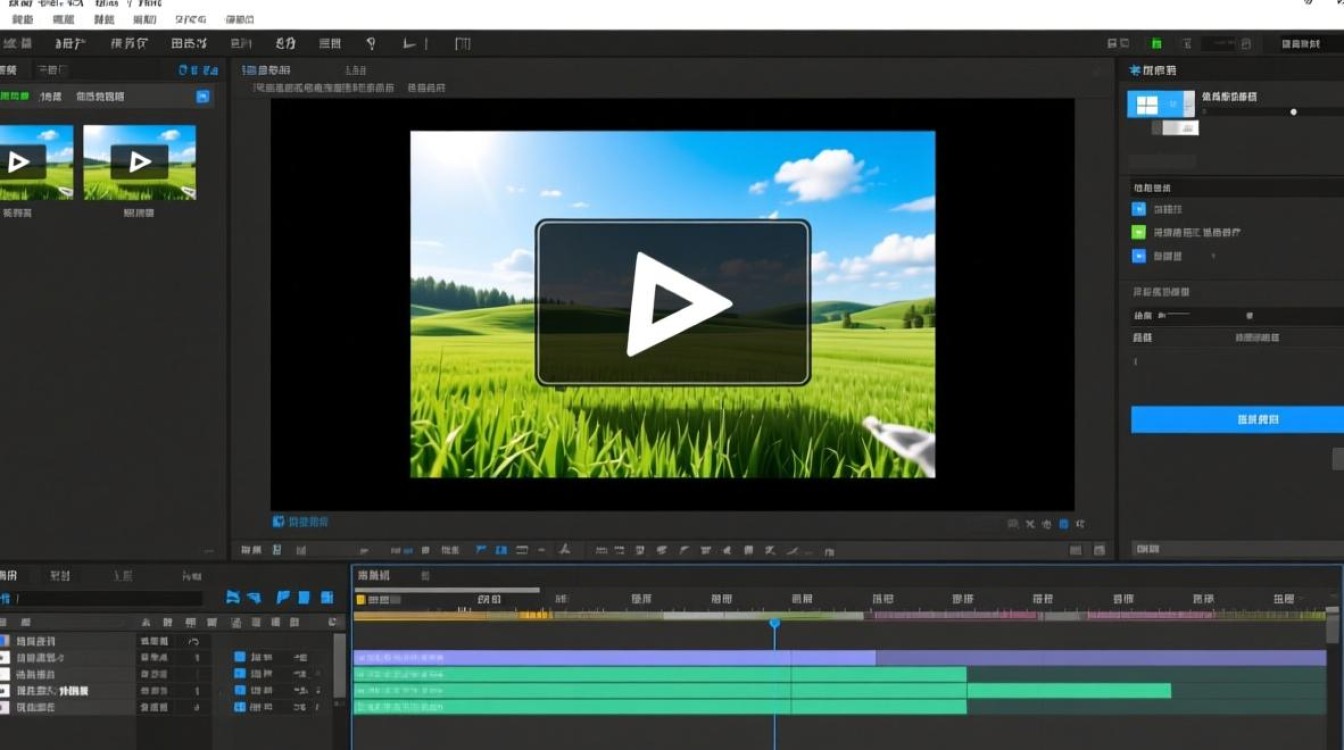The height and width of the screenshot is (750, 1344).
Task: Expand the small dropdown arrow beside third checkbox
Action: [1214, 257]
